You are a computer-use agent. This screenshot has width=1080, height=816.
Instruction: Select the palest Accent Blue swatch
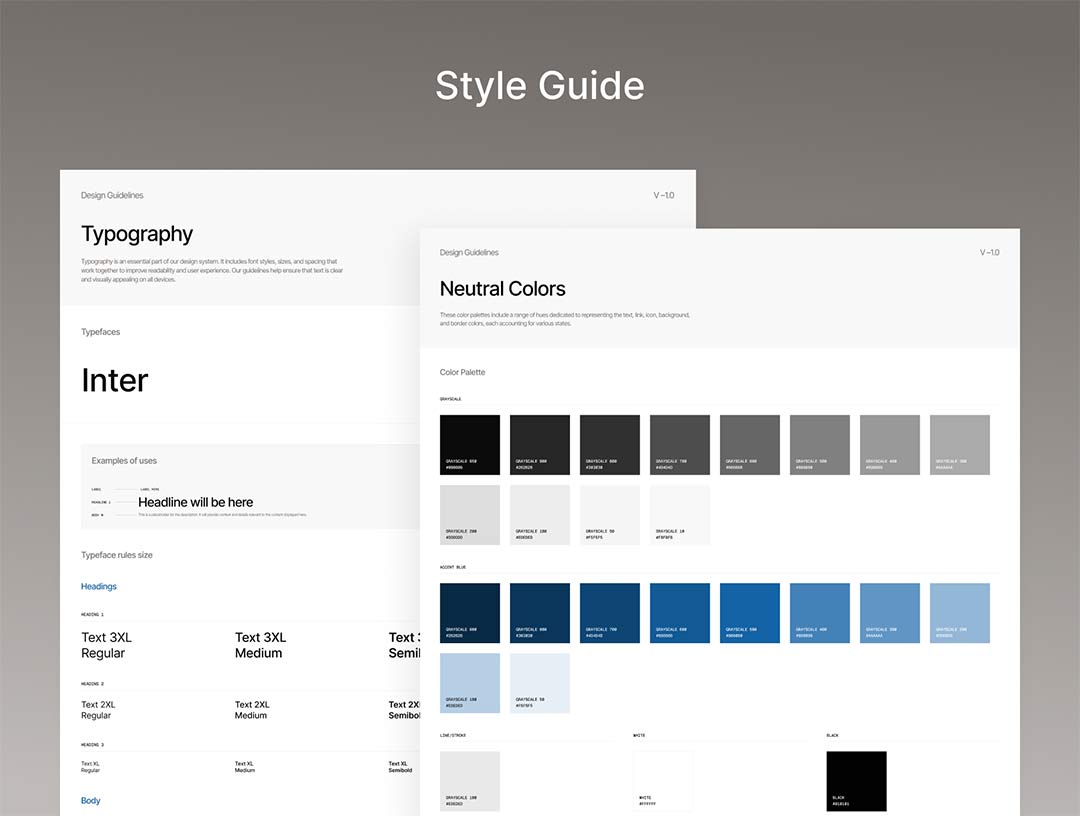pos(540,683)
